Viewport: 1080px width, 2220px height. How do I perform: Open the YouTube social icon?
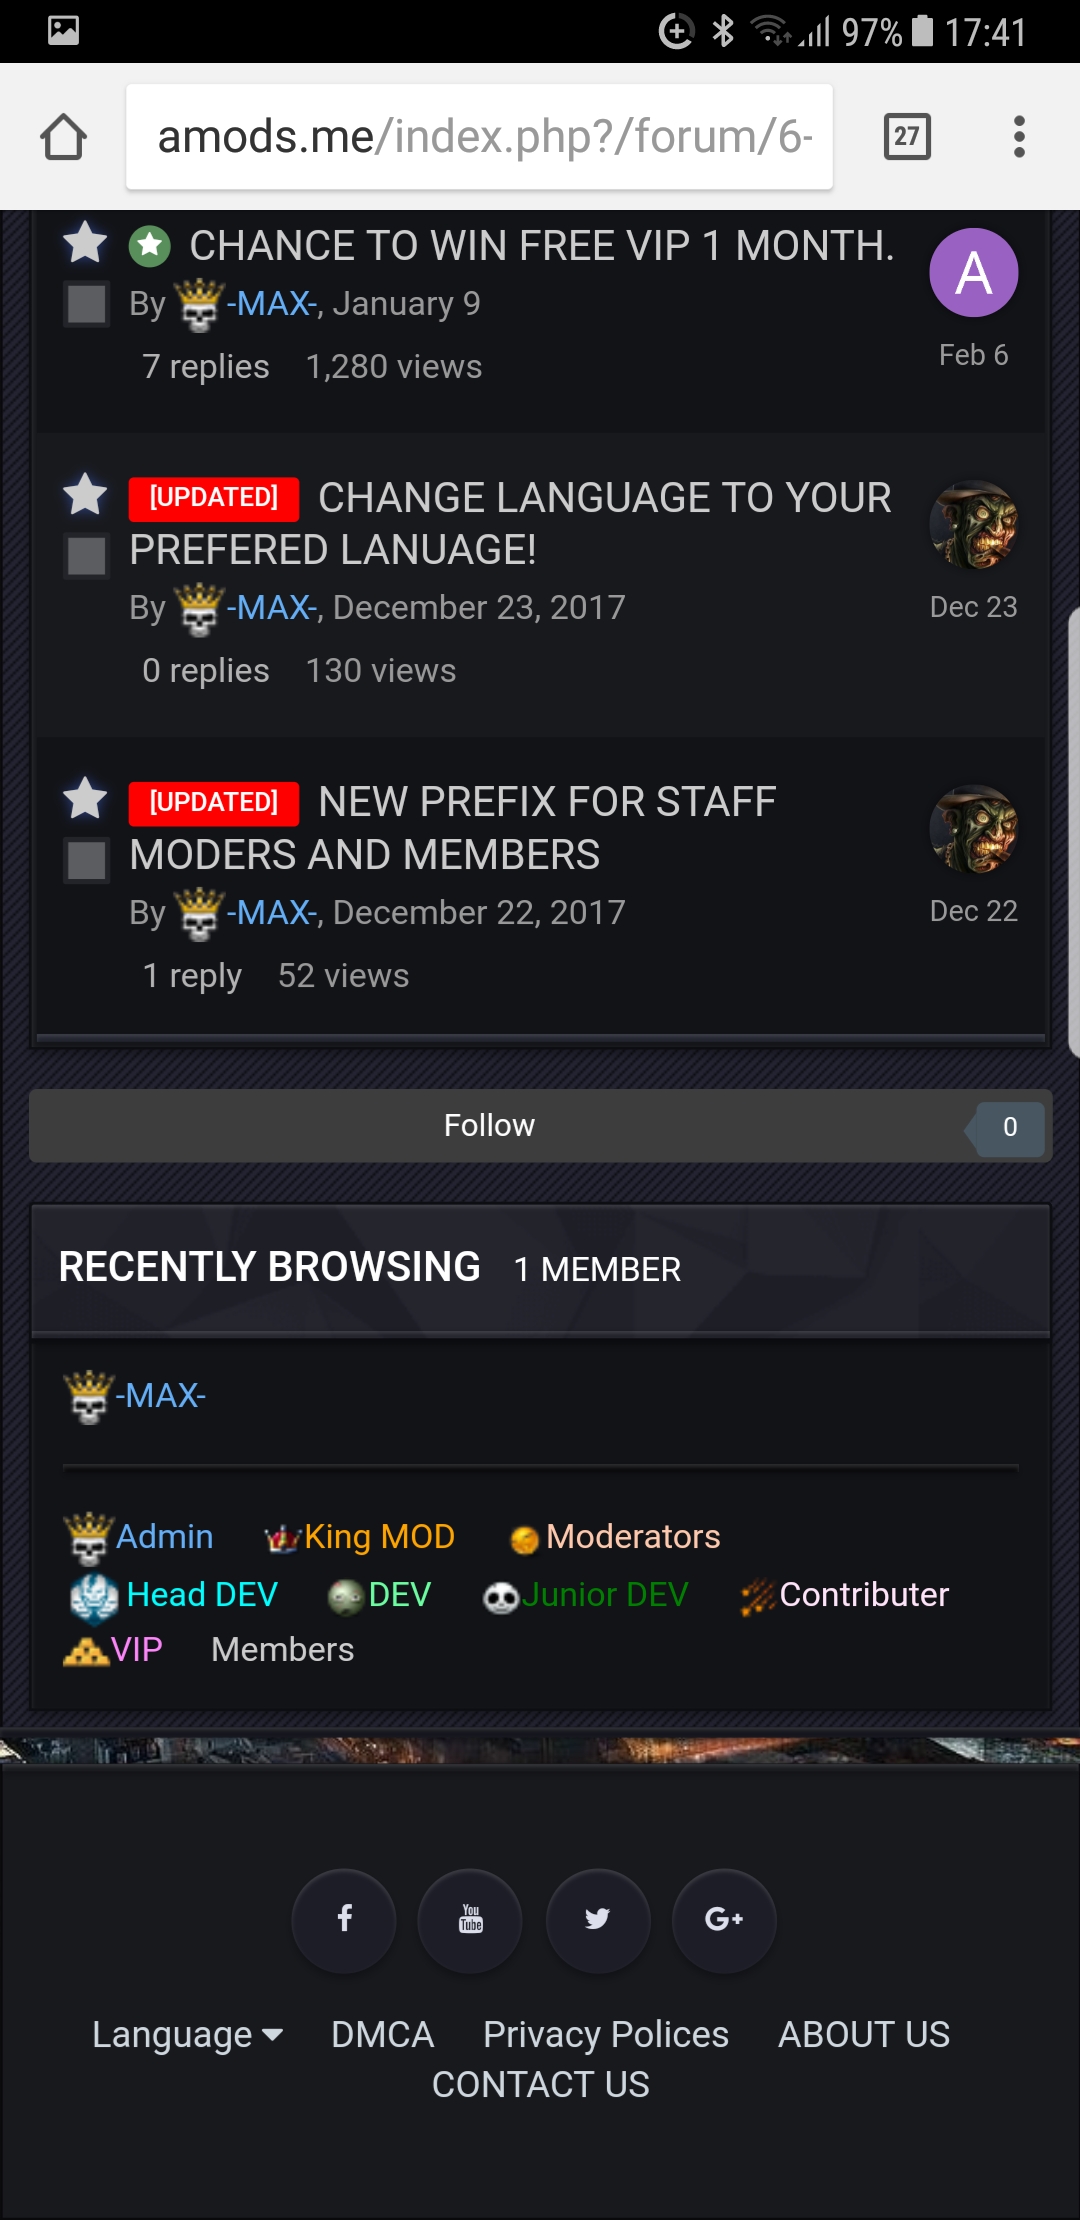(470, 1920)
